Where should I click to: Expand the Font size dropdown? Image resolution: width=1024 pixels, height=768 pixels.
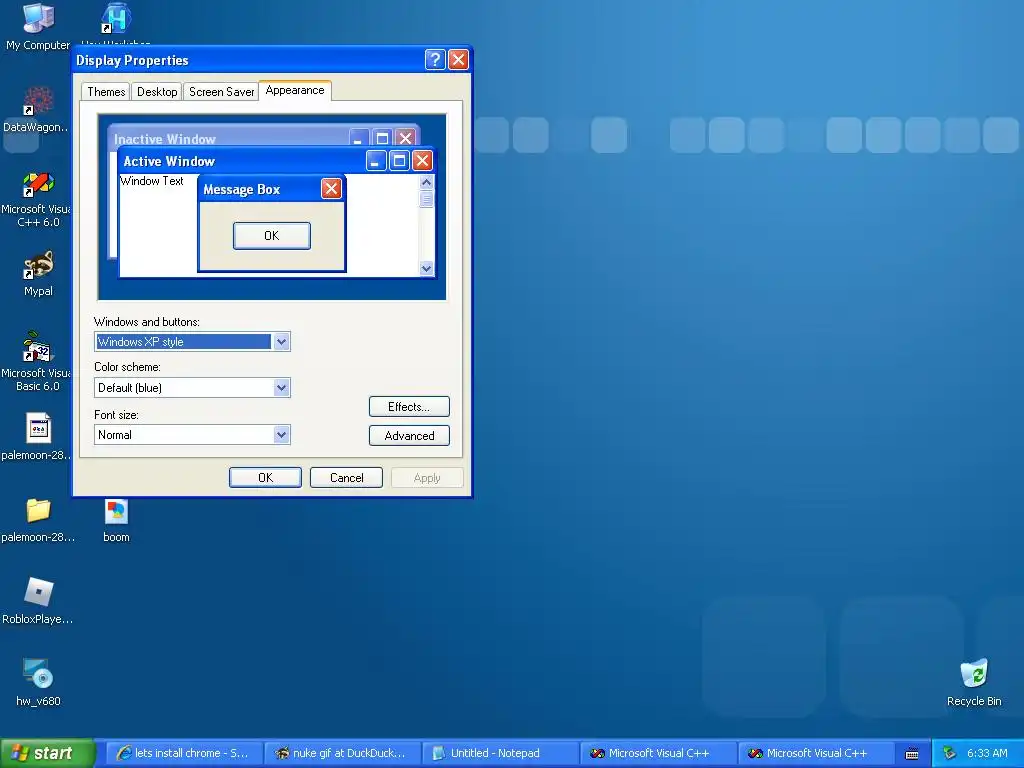pos(281,435)
